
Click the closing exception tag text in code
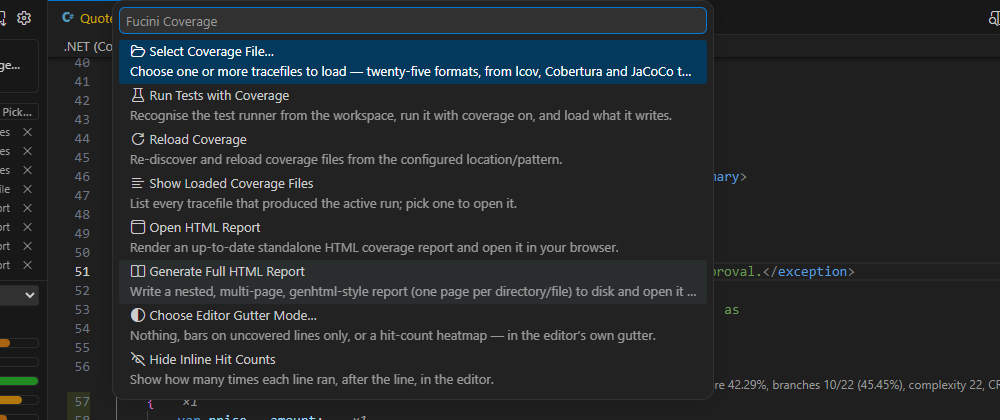click(807, 272)
